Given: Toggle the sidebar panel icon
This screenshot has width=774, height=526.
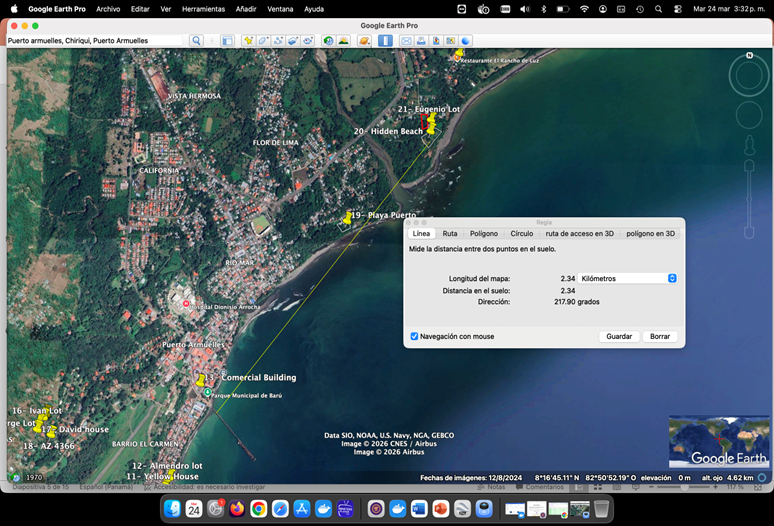Looking at the screenshot, I should click(x=227, y=40).
